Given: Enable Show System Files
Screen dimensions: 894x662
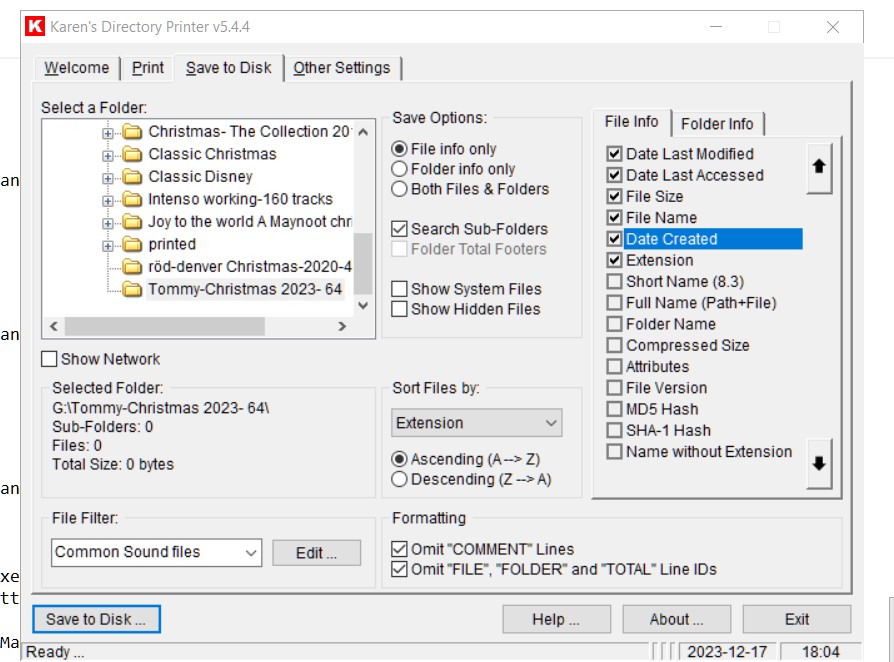Looking at the screenshot, I should coord(467,289).
